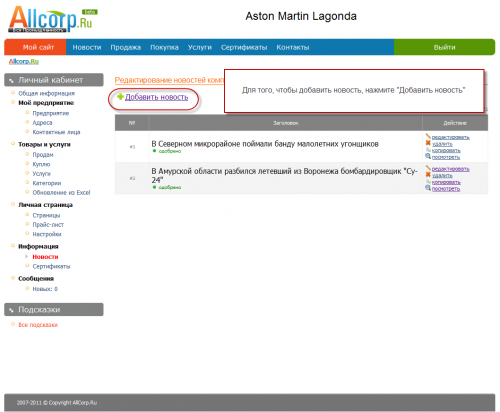
Task: Click the copy icon in news row #2
Action: 428,181
